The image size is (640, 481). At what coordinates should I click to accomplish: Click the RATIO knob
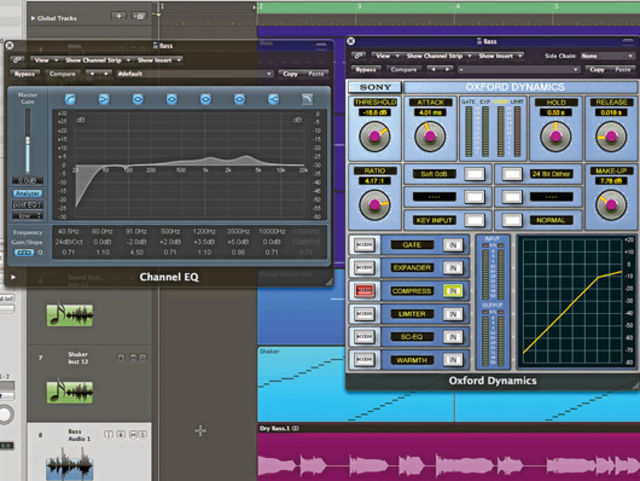[x=374, y=204]
